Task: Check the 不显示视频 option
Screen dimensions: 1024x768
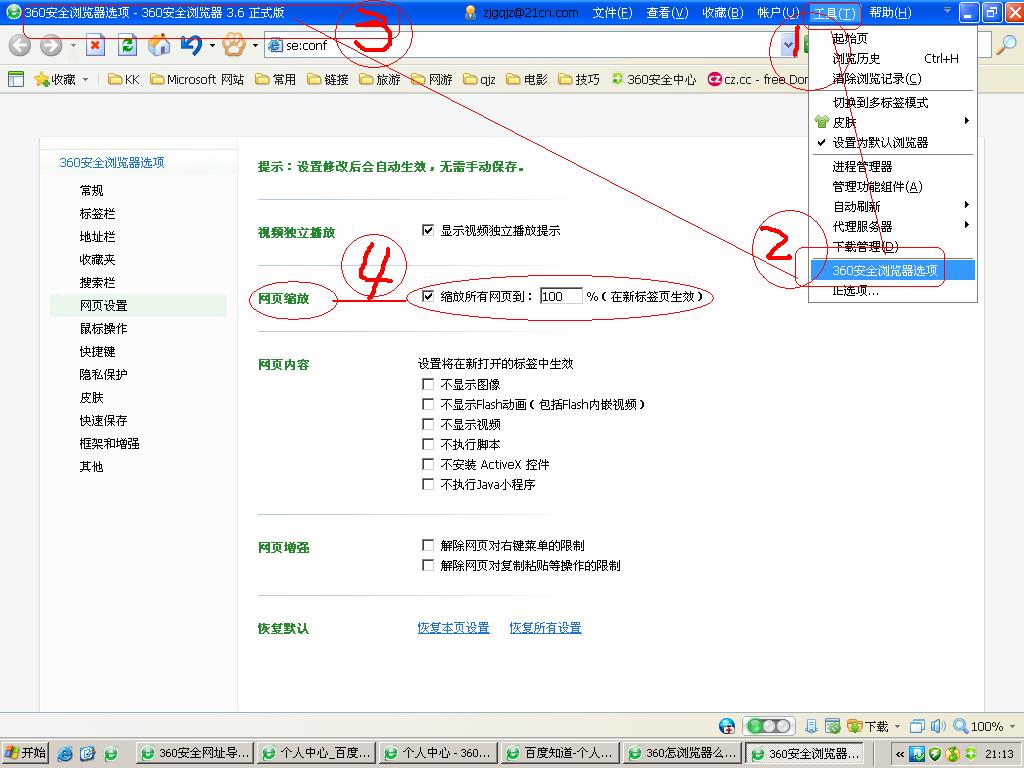Action: coord(428,424)
